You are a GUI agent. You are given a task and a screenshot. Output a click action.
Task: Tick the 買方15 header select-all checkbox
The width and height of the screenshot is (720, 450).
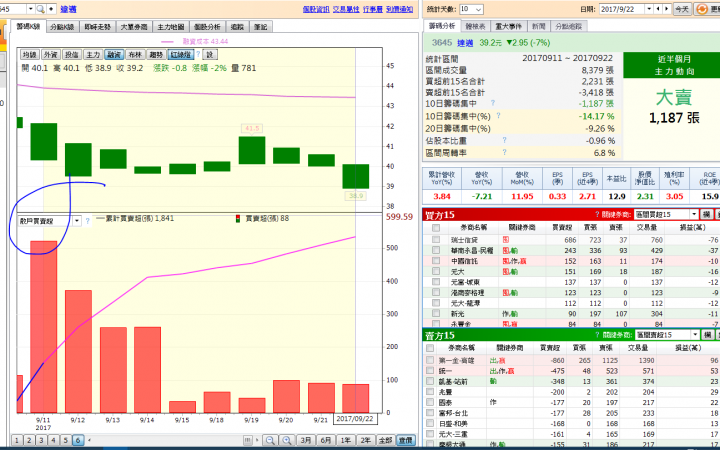click(436, 227)
